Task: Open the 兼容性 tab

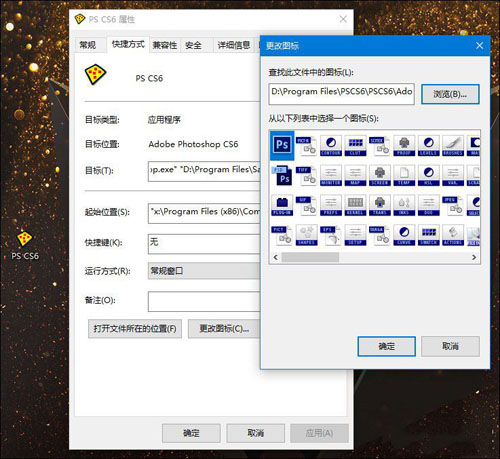Action: [x=165, y=45]
